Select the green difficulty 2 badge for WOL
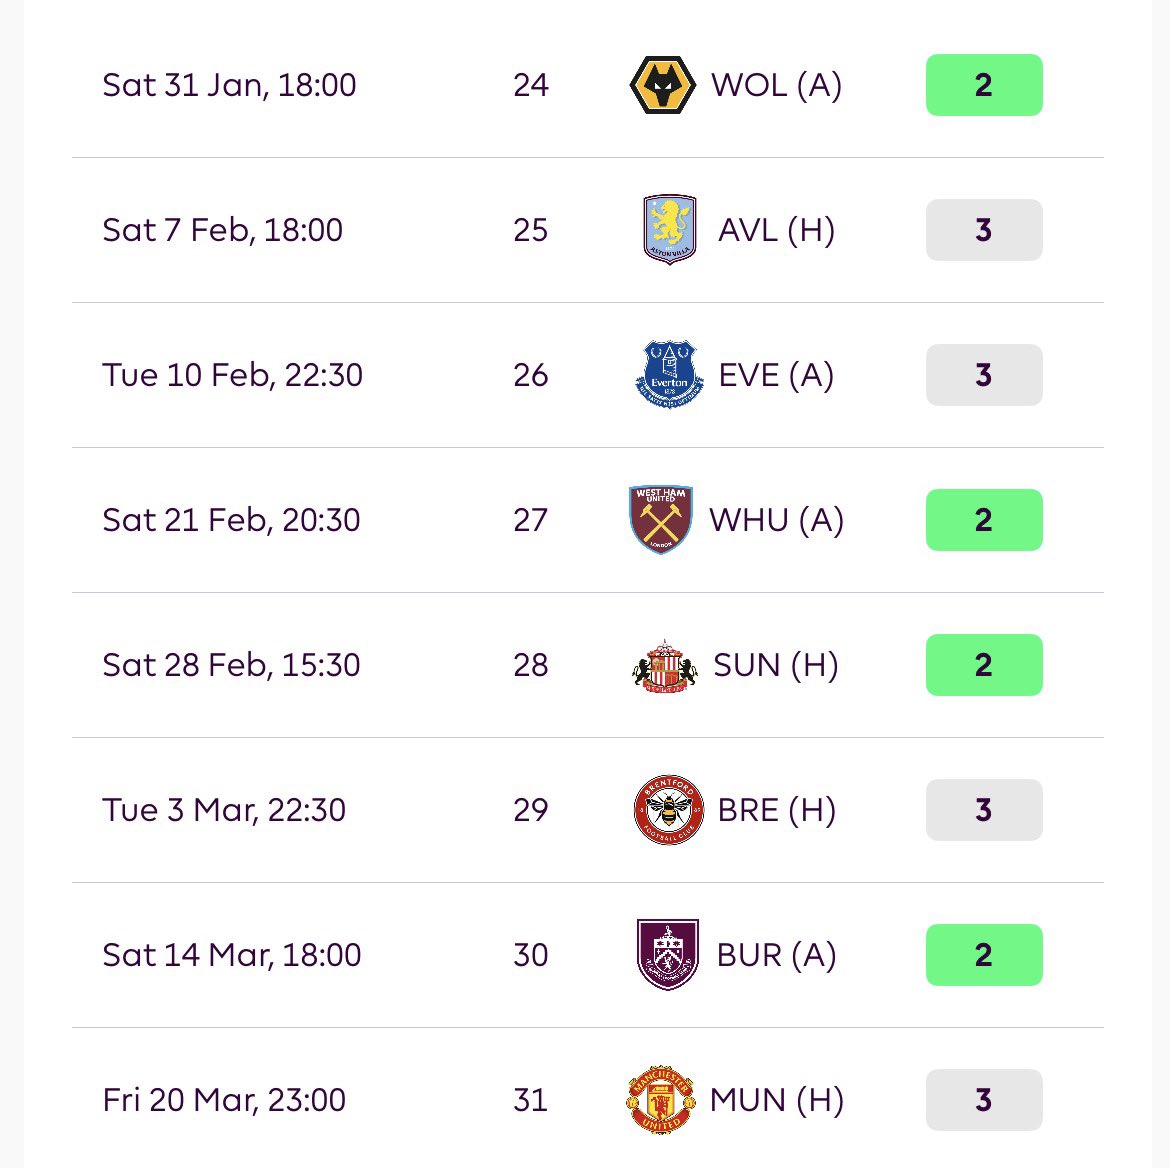Viewport: 1170px width, 1168px height. pyautogui.click(x=983, y=85)
